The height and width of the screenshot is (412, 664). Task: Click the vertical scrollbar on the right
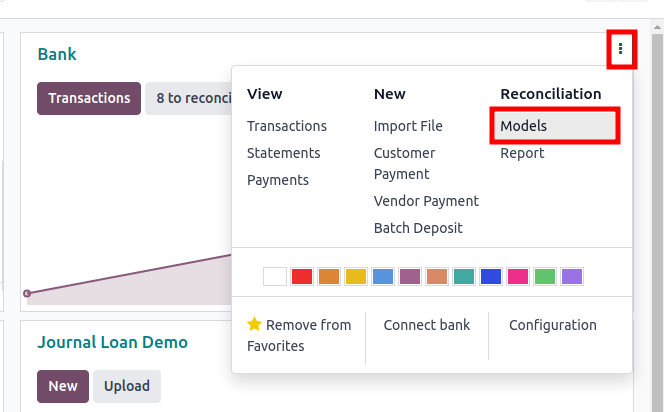click(657, 212)
